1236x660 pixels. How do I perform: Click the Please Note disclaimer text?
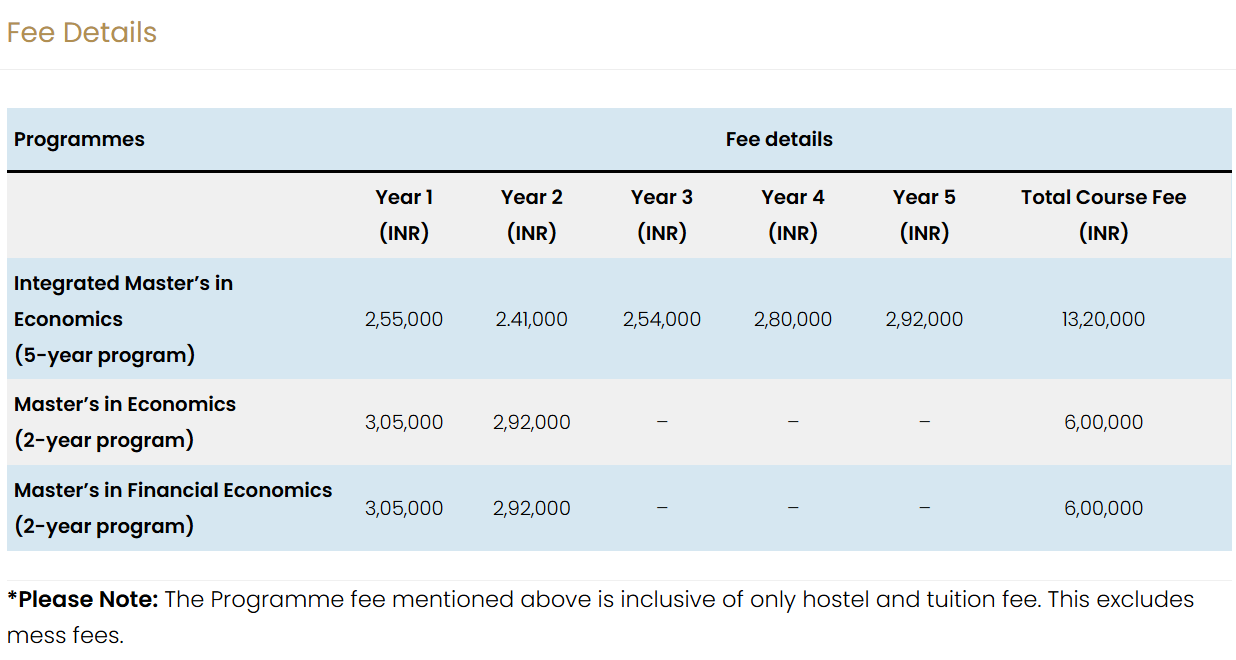click(x=600, y=616)
